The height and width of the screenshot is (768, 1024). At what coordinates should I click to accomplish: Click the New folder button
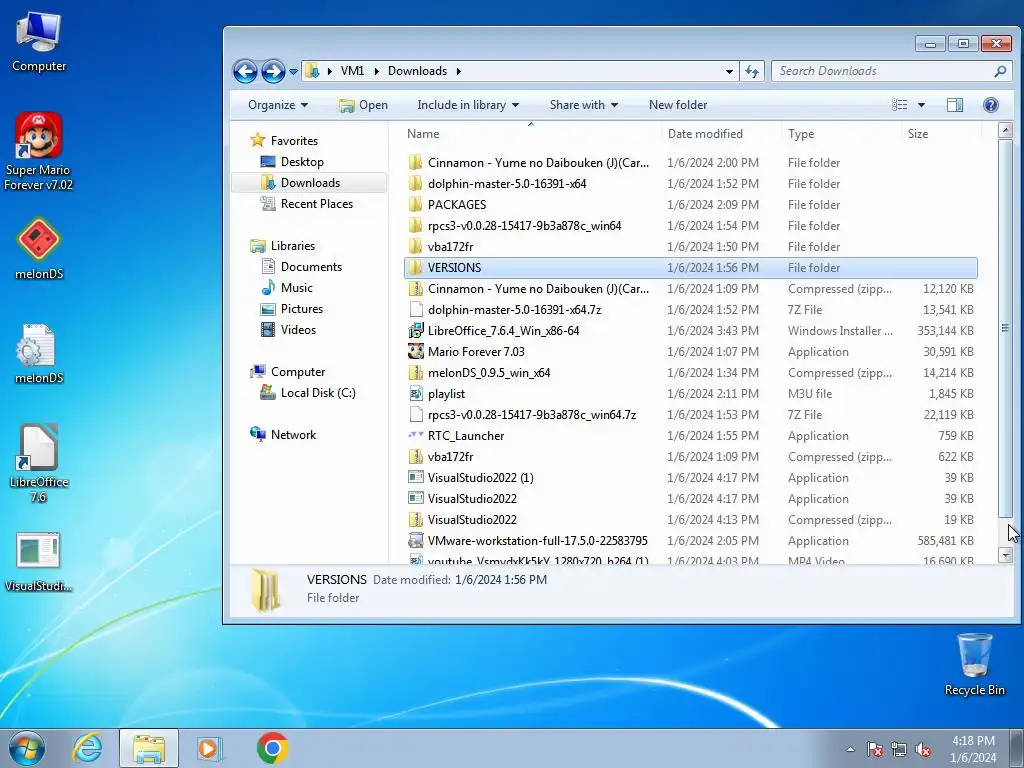click(x=678, y=104)
